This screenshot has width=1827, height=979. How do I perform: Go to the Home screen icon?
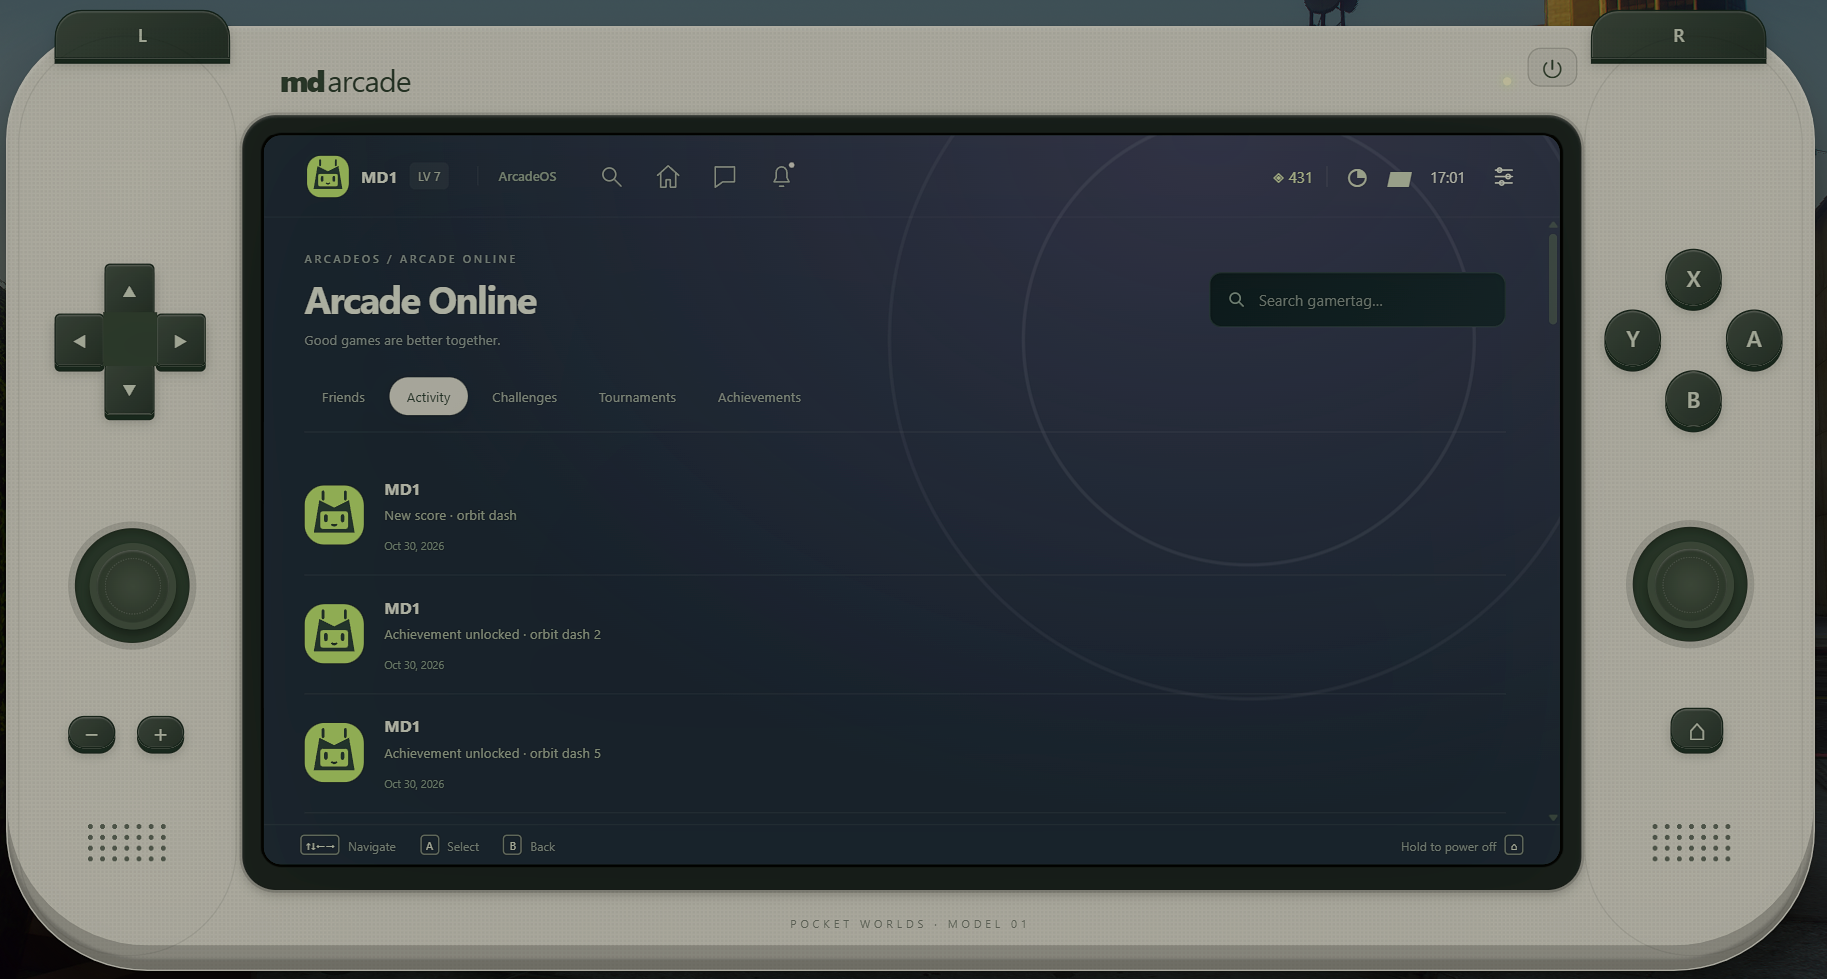pyautogui.click(x=668, y=177)
